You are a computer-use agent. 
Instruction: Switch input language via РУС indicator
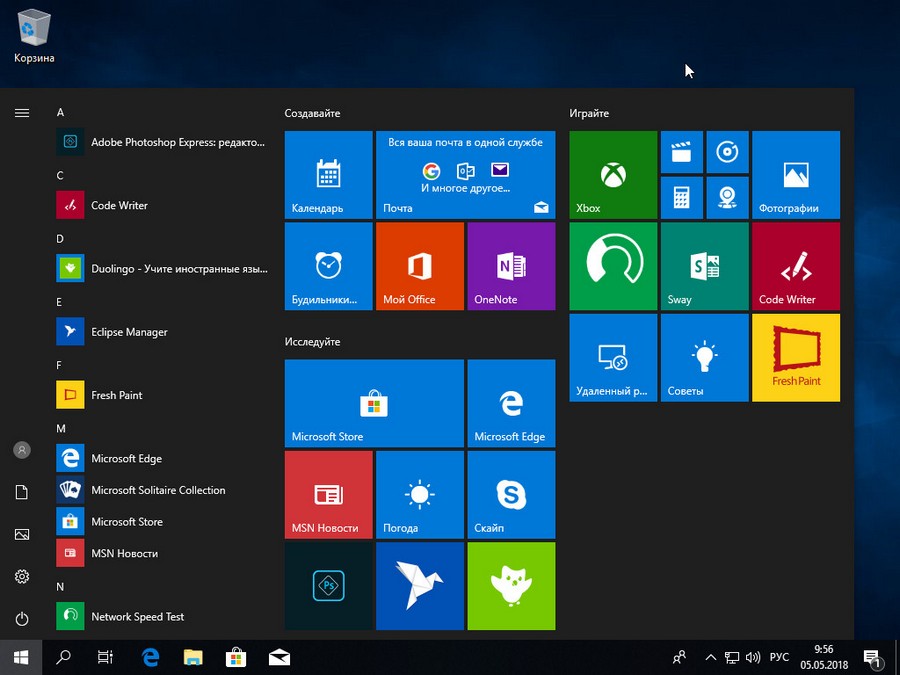[x=779, y=657]
